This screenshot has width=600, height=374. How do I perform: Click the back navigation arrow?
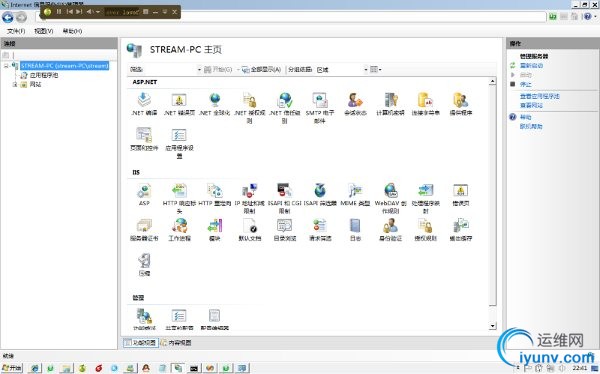coord(8,17)
